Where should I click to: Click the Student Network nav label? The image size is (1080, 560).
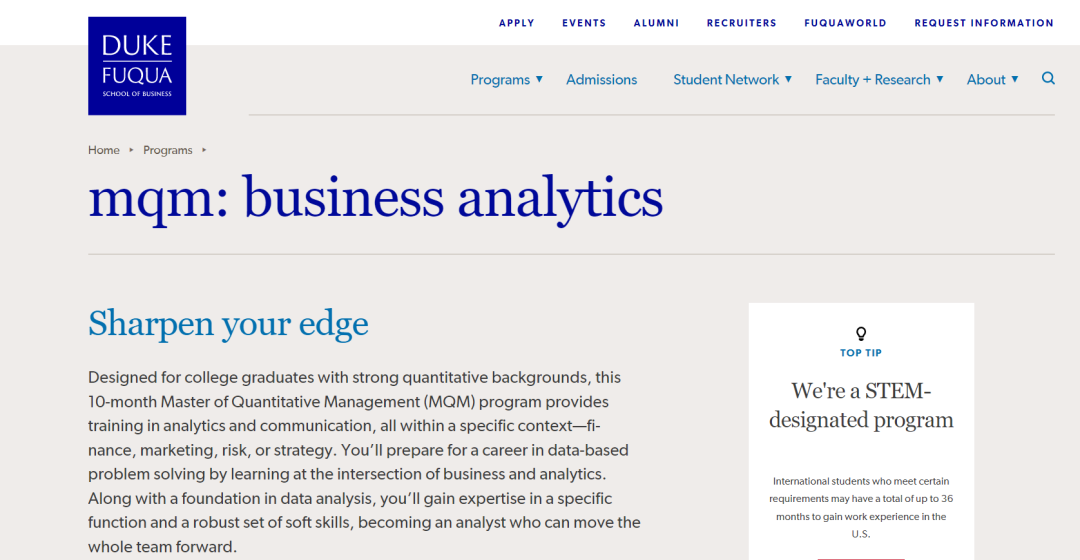[x=726, y=80]
